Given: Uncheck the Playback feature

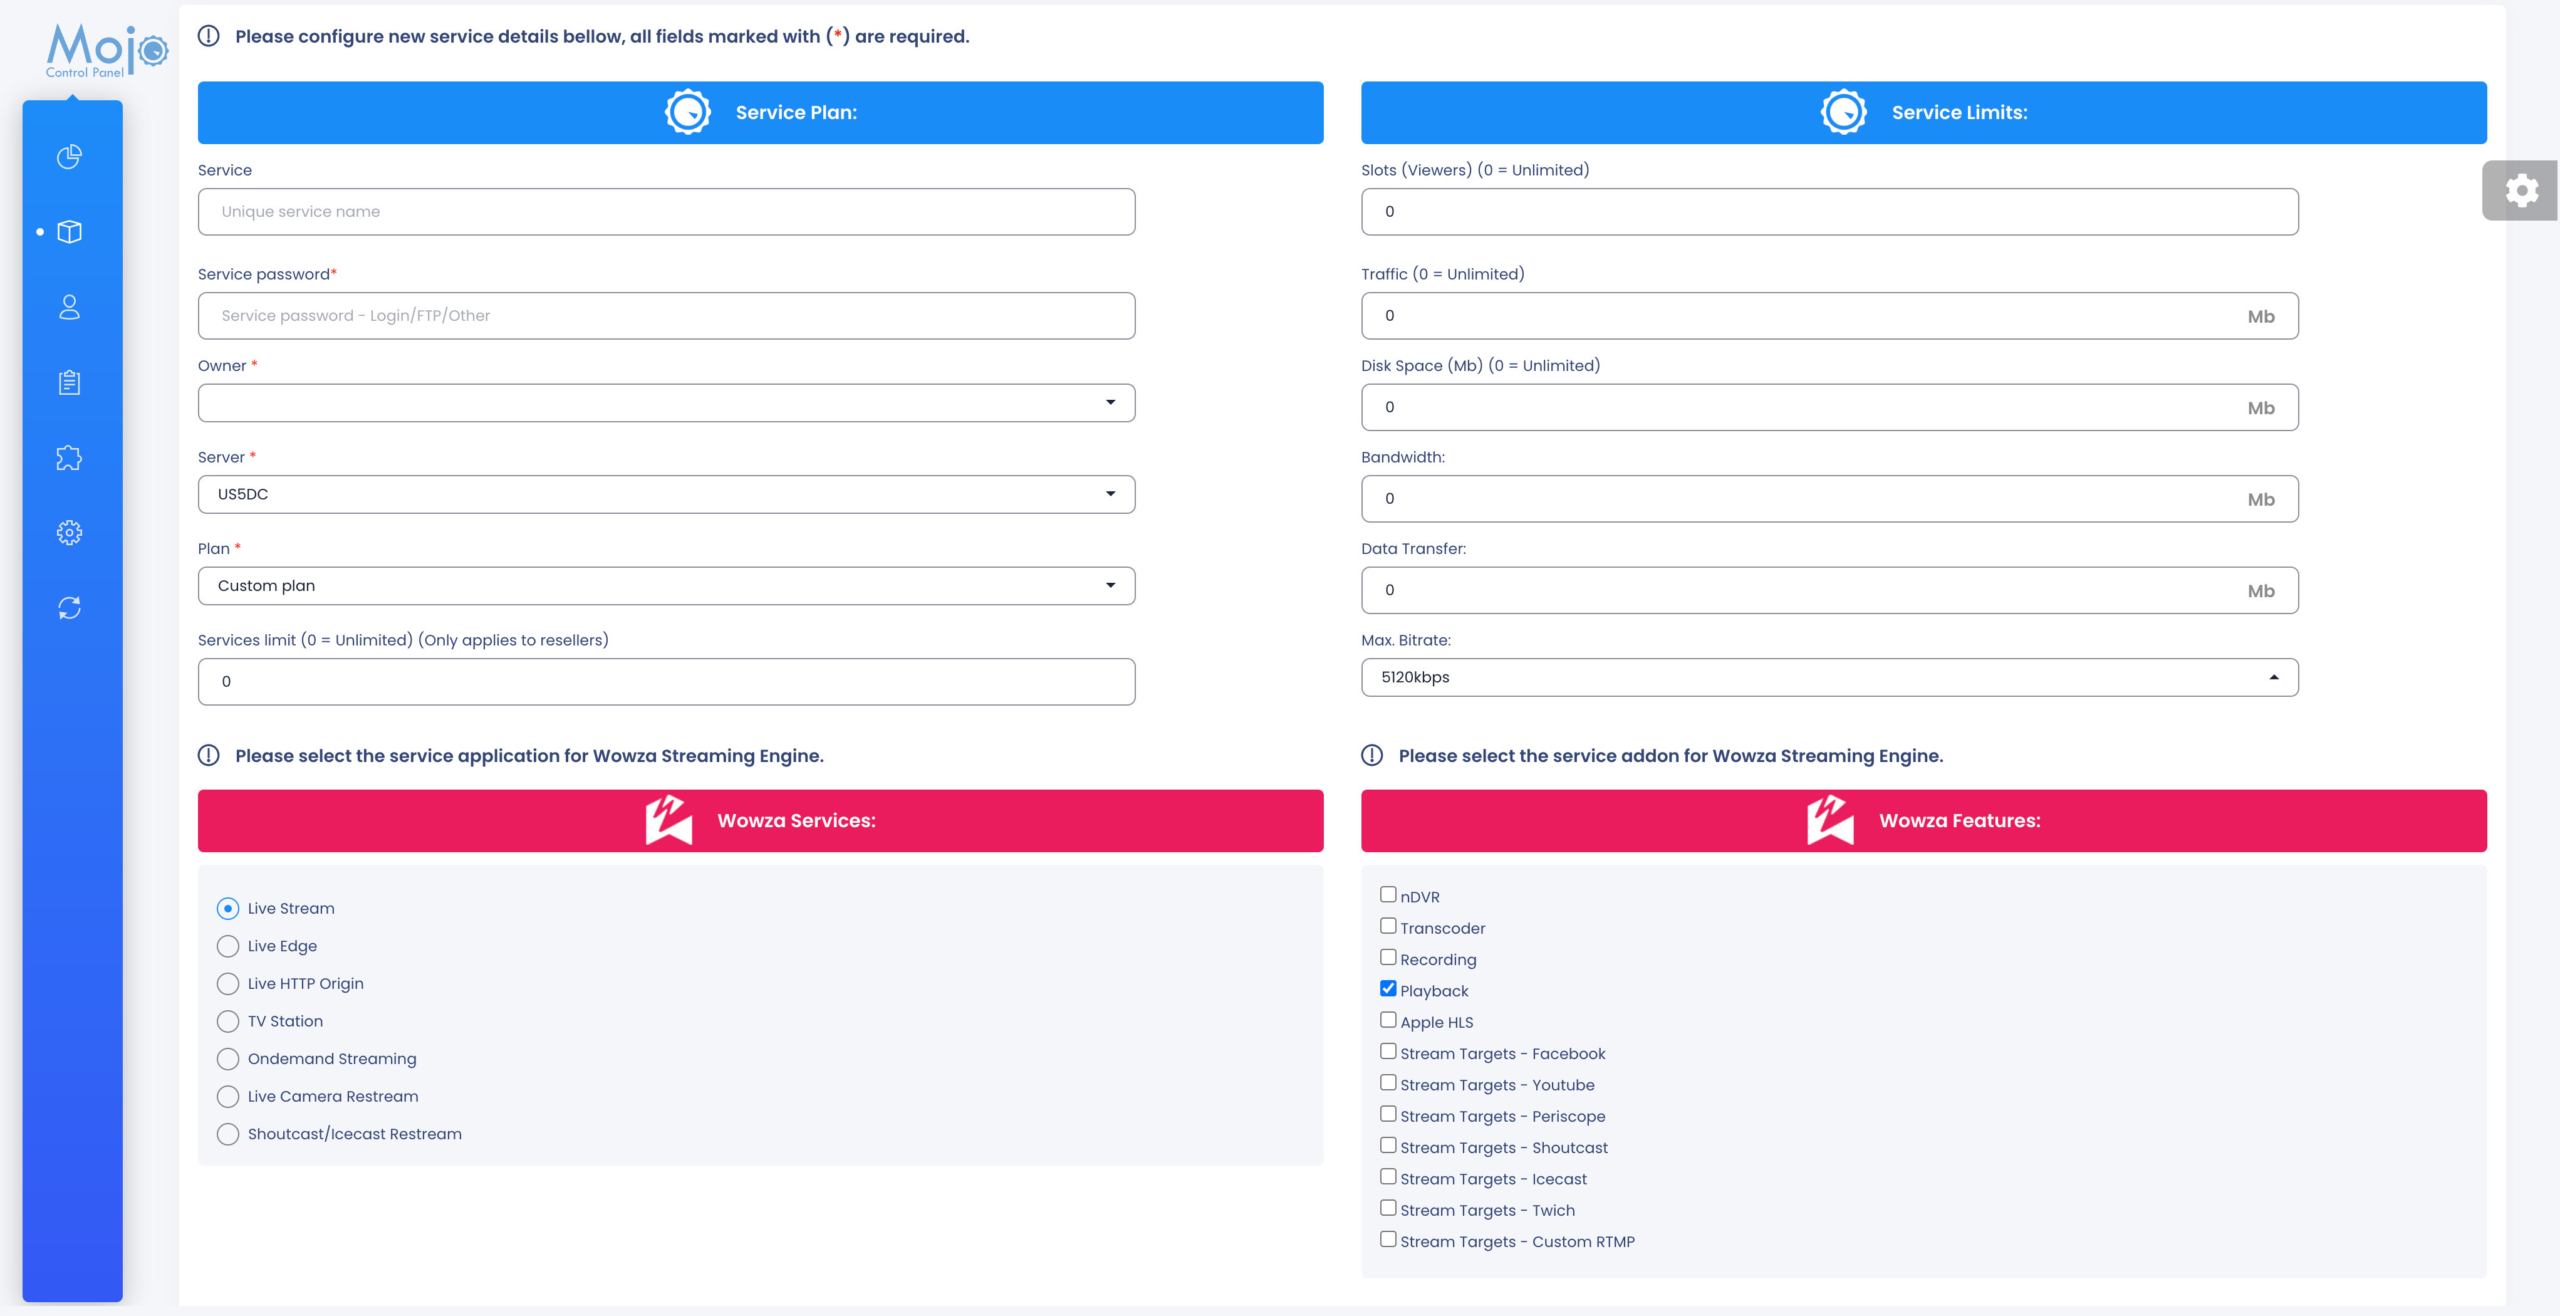Looking at the screenshot, I should [1388, 988].
